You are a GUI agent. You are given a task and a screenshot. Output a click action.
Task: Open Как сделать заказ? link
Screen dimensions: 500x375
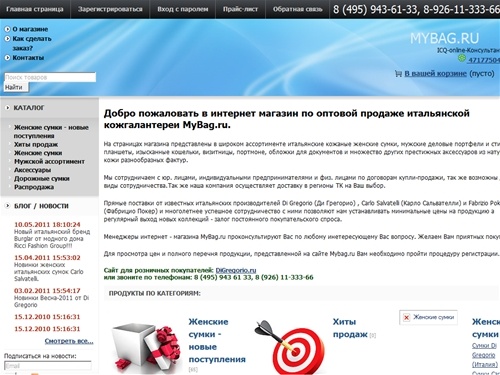click(x=32, y=43)
